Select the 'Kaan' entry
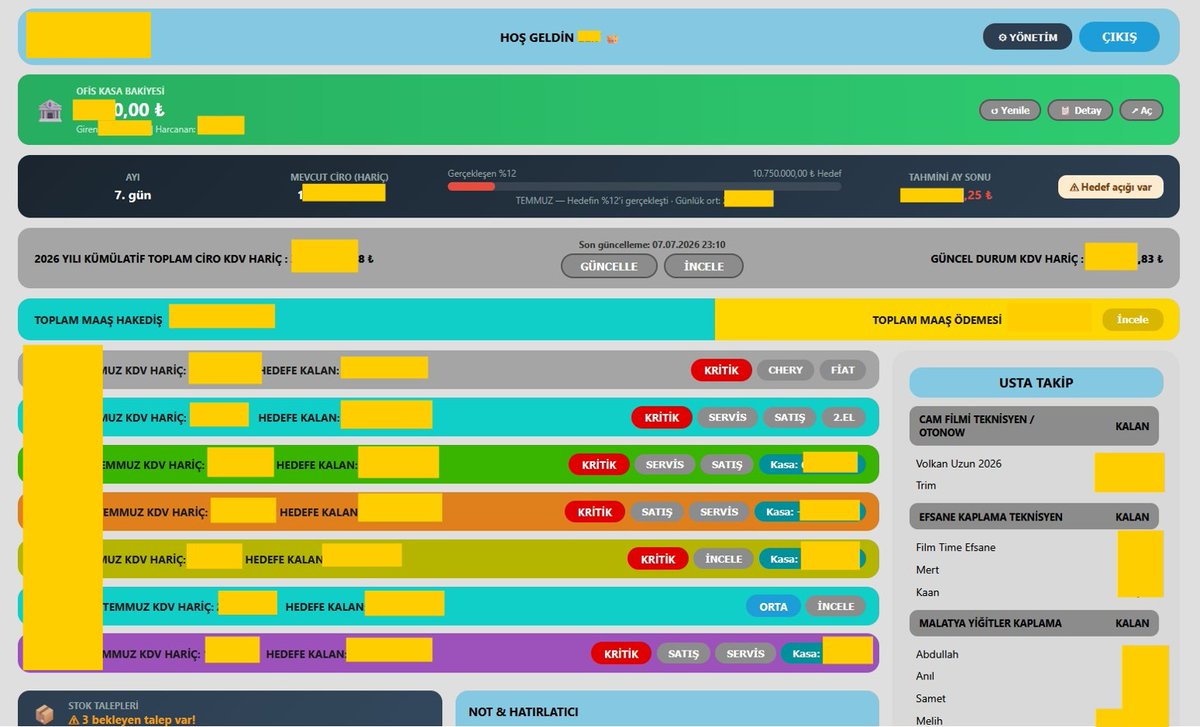The image size is (1200, 727). click(x=927, y=592)
